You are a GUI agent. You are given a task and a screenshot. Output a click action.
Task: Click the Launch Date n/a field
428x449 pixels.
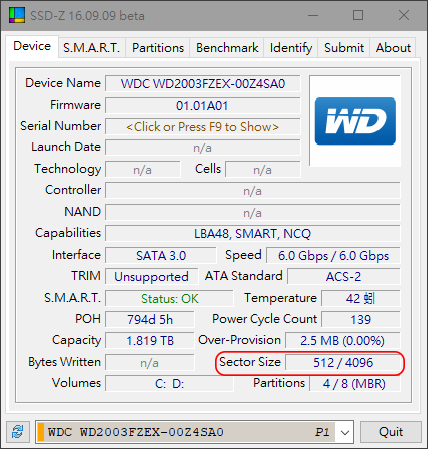pyautogui.click(x=203, y=148)
